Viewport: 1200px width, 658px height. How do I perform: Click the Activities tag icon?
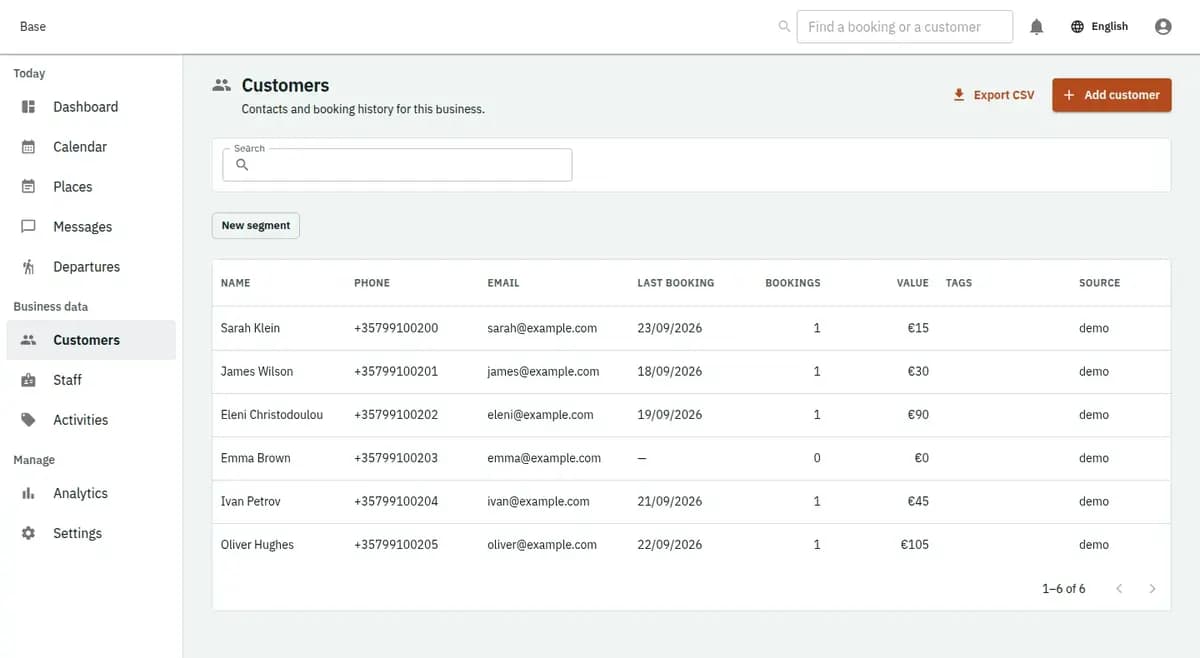click(x=29, y=420)
